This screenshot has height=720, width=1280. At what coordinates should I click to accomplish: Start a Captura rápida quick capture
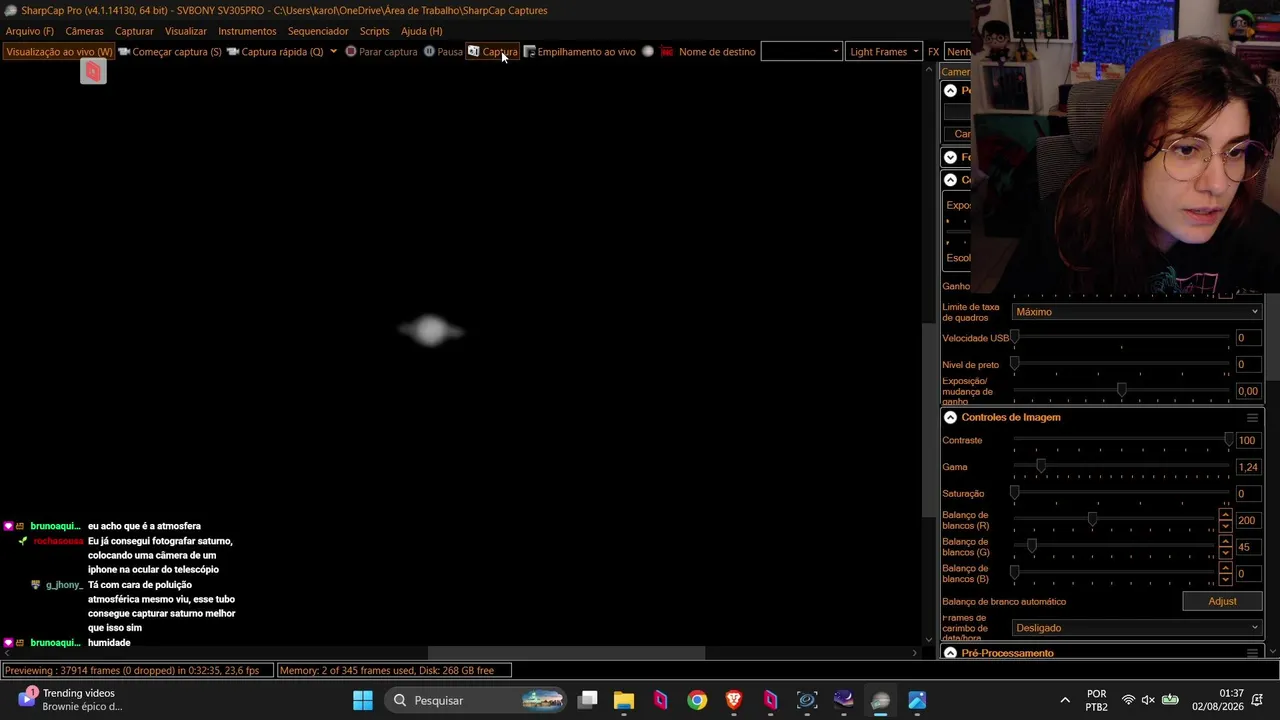[276, 52]
